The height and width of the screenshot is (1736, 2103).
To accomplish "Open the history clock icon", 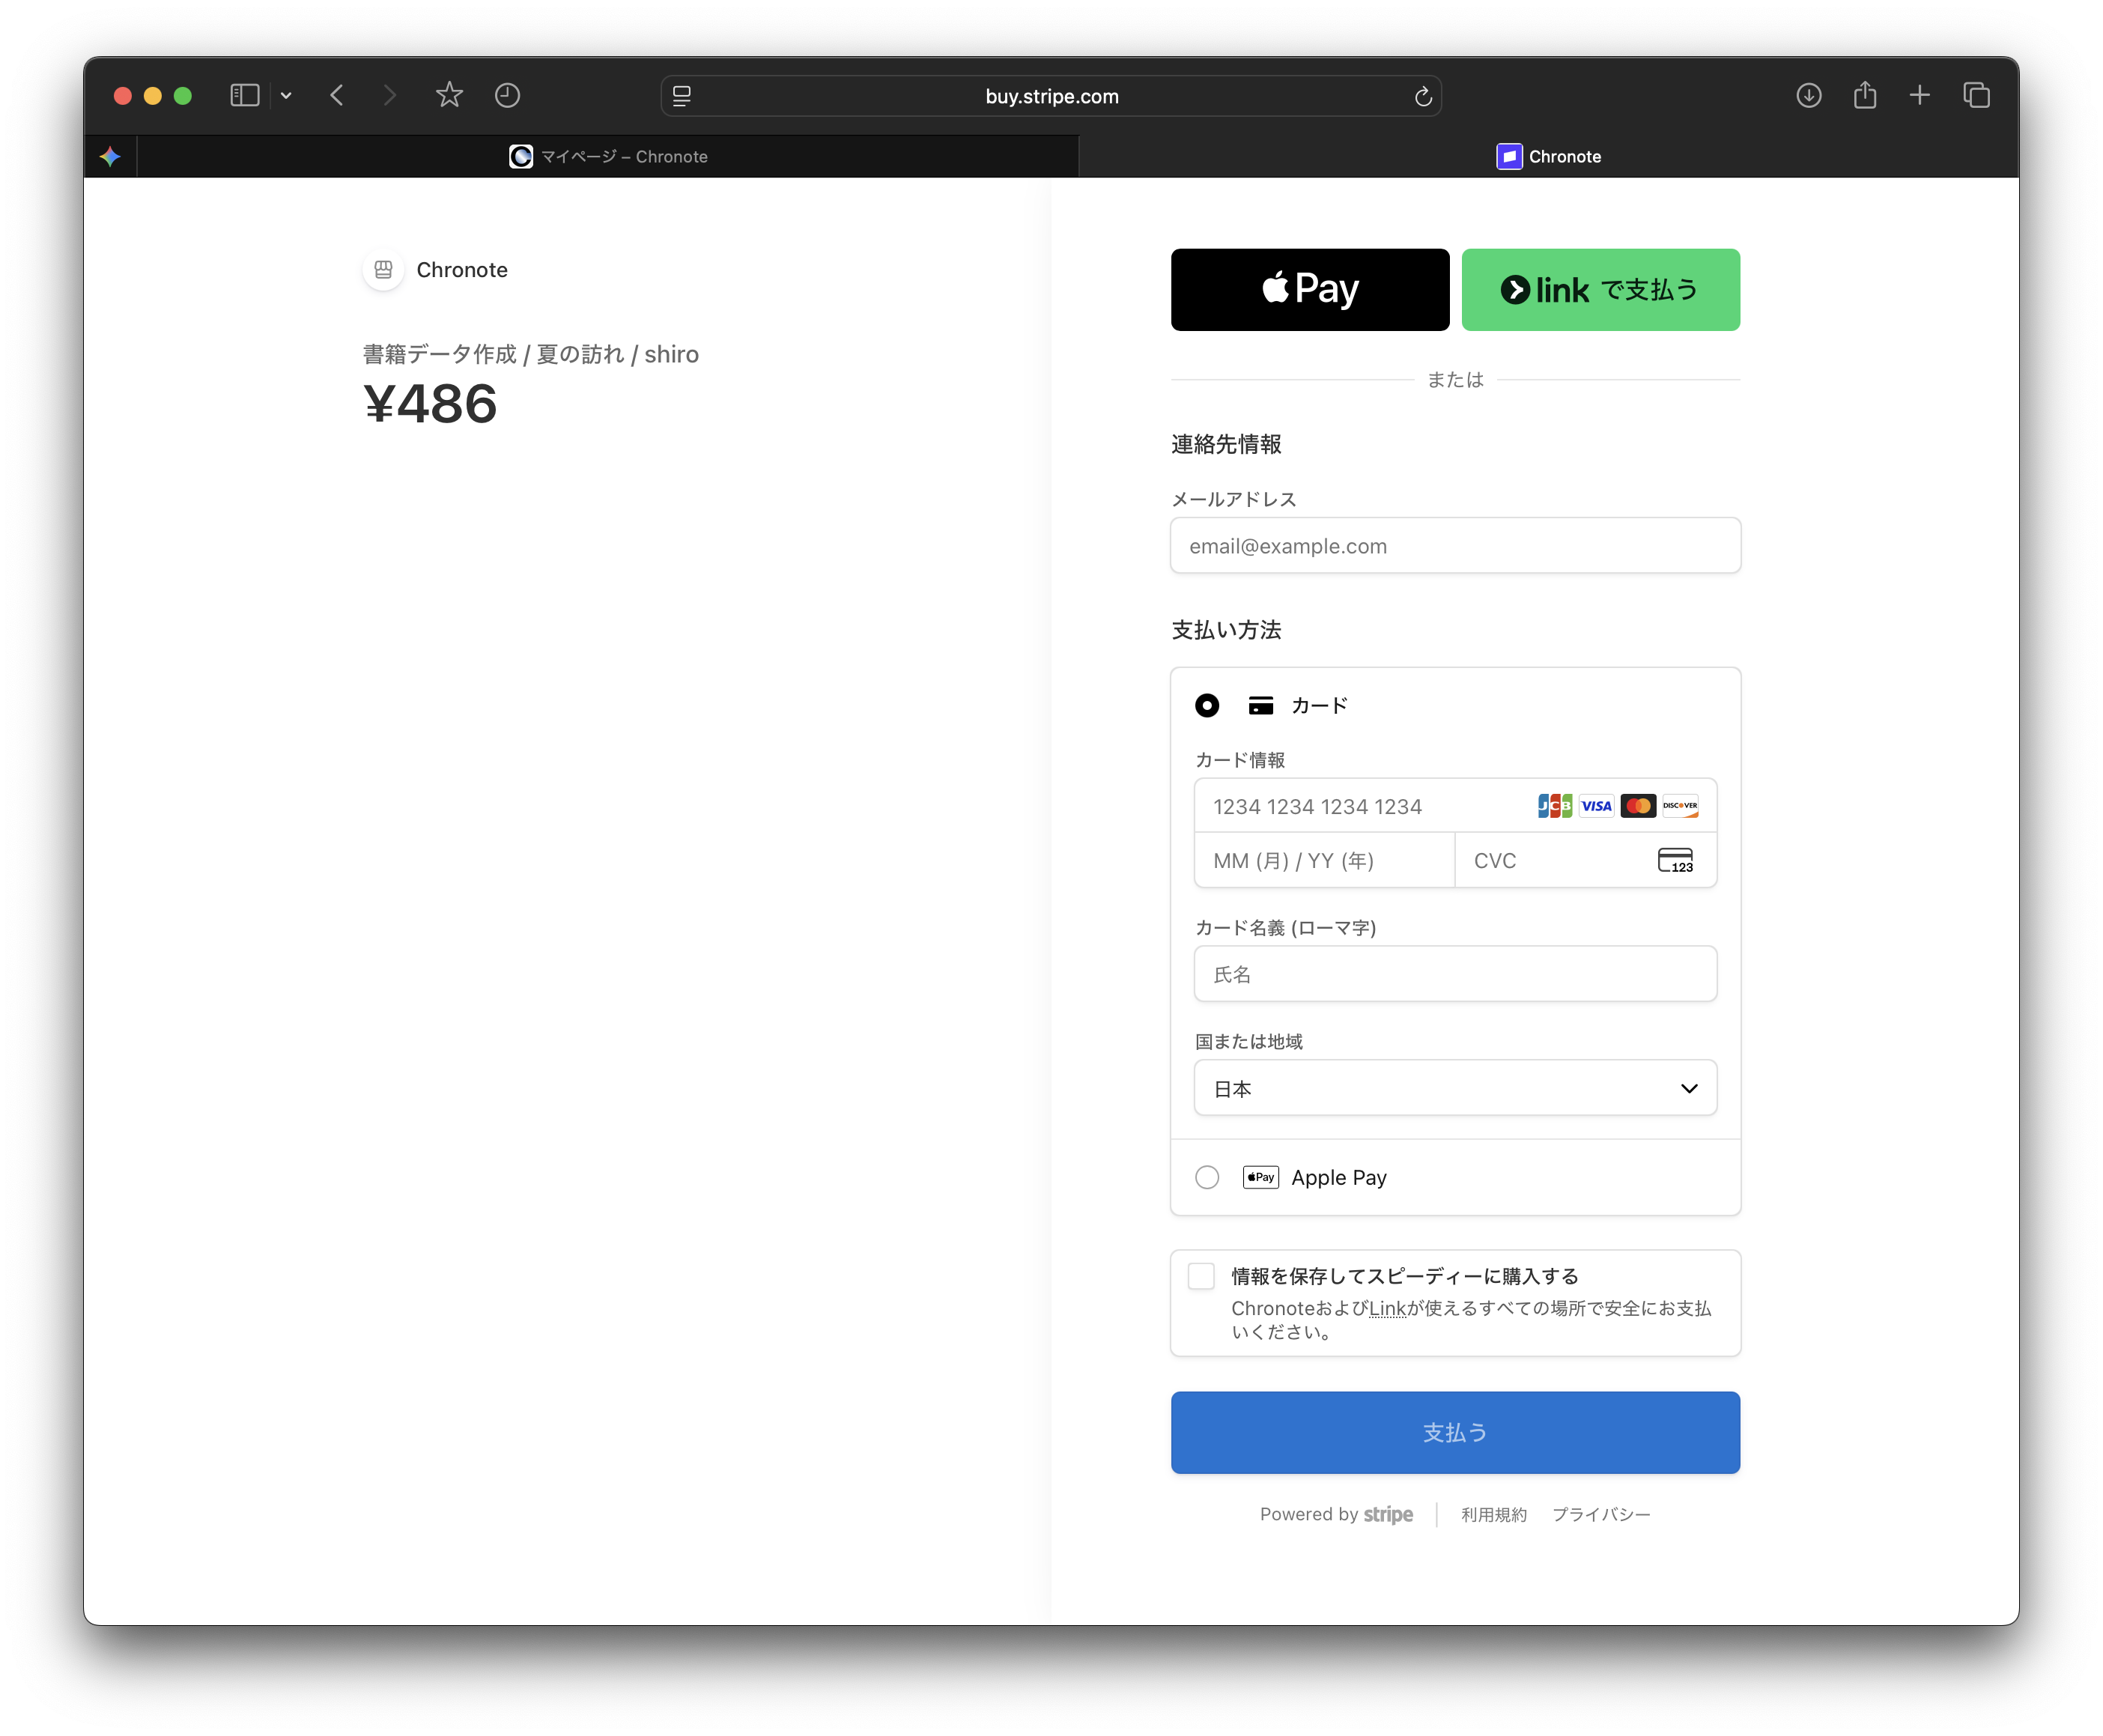I will coord(507,96).
